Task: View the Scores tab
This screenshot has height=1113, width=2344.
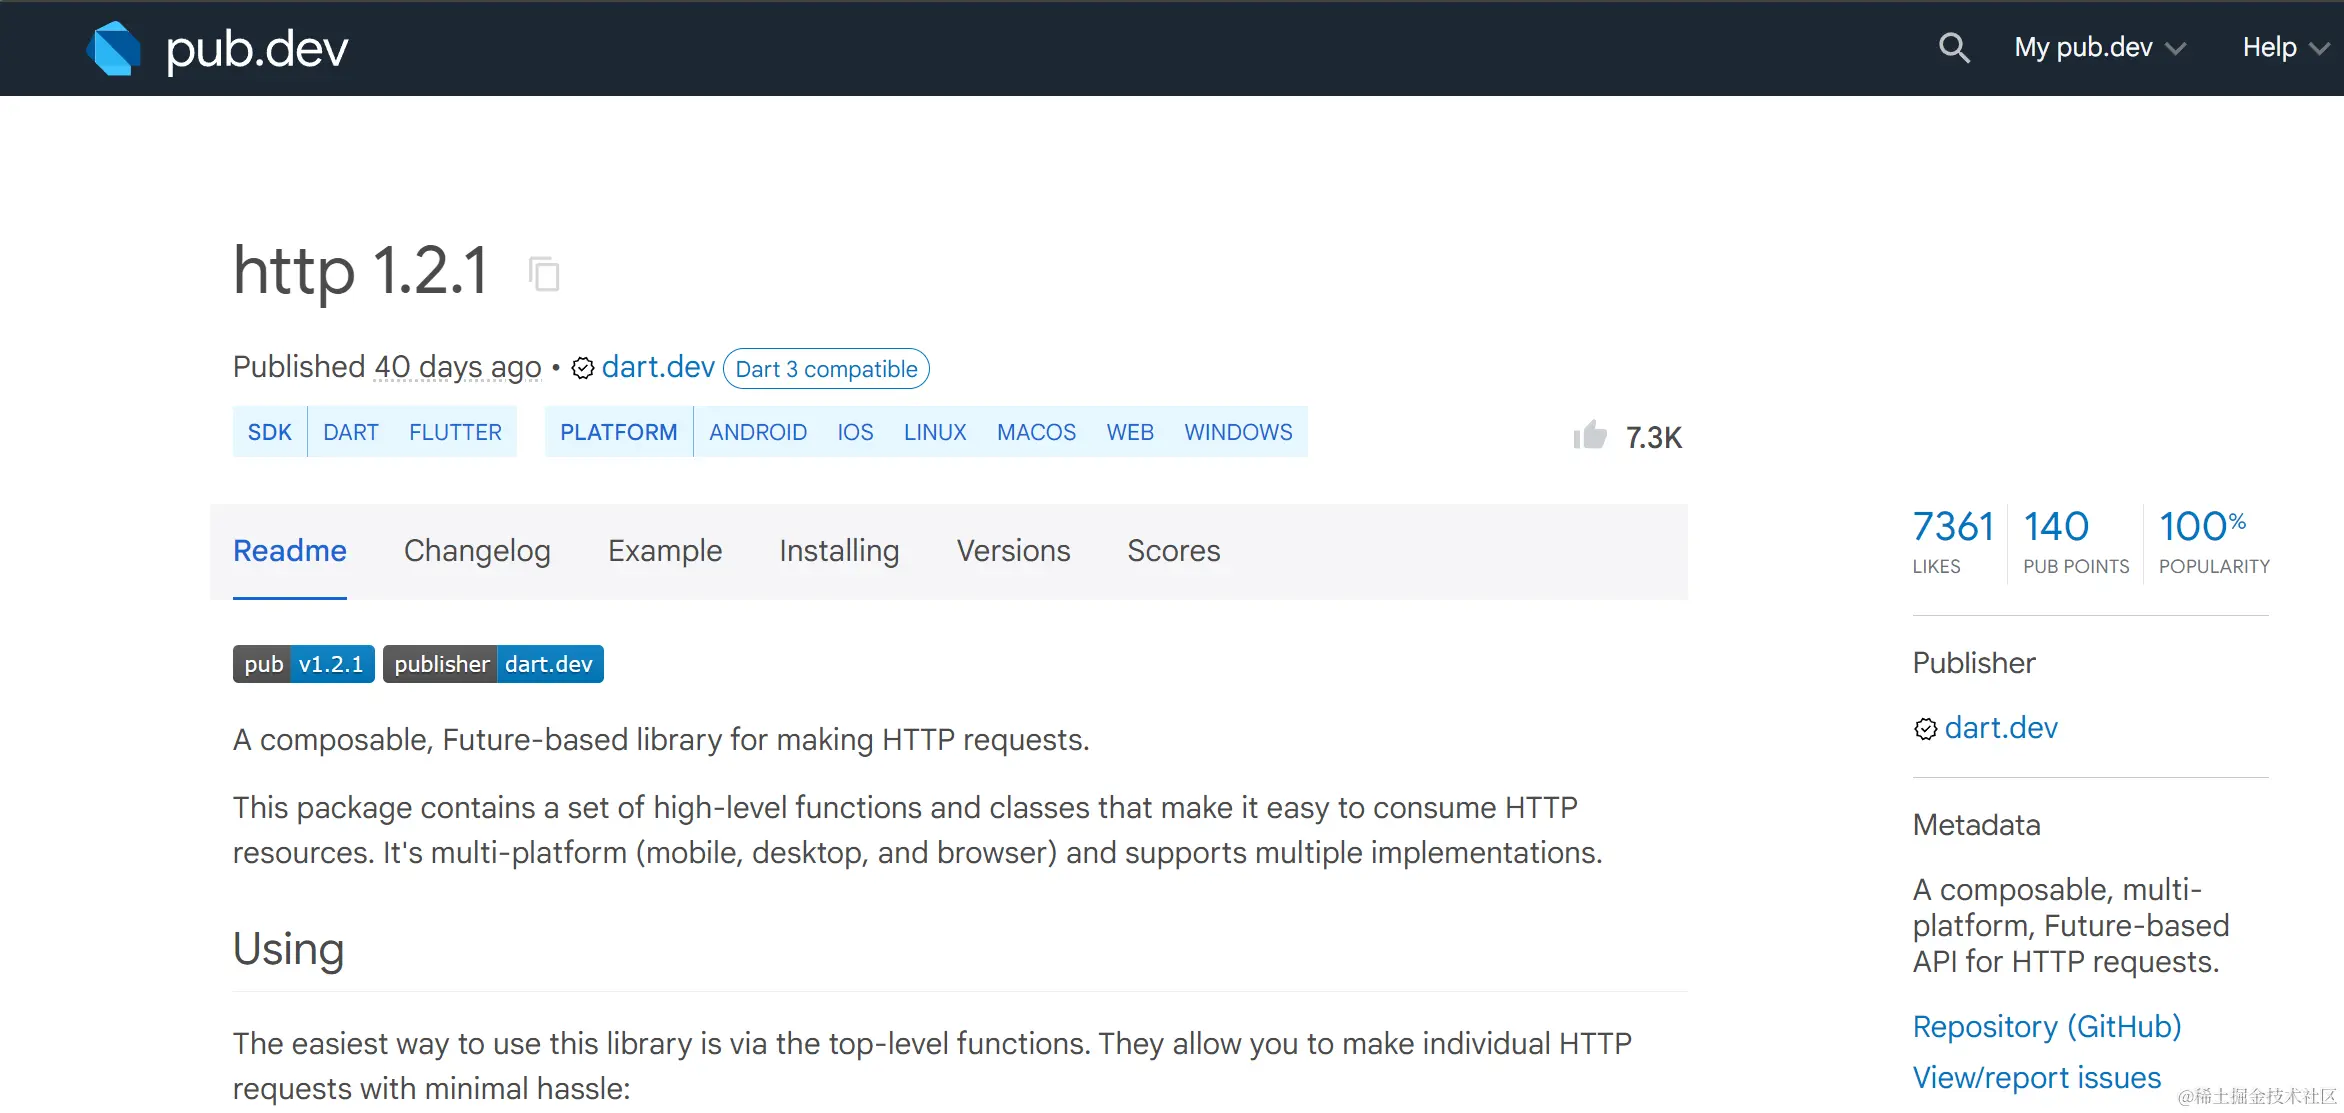Action: point(1173,551)
